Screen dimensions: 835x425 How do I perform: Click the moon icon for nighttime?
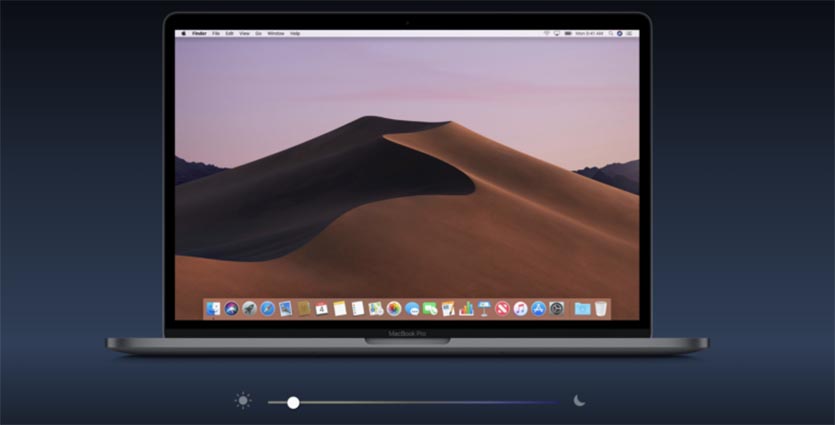coord(579,401)
